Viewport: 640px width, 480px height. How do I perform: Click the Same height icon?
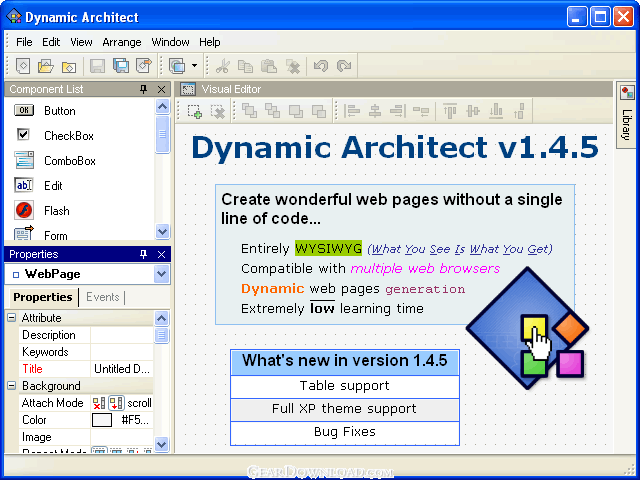click(519, 111)
